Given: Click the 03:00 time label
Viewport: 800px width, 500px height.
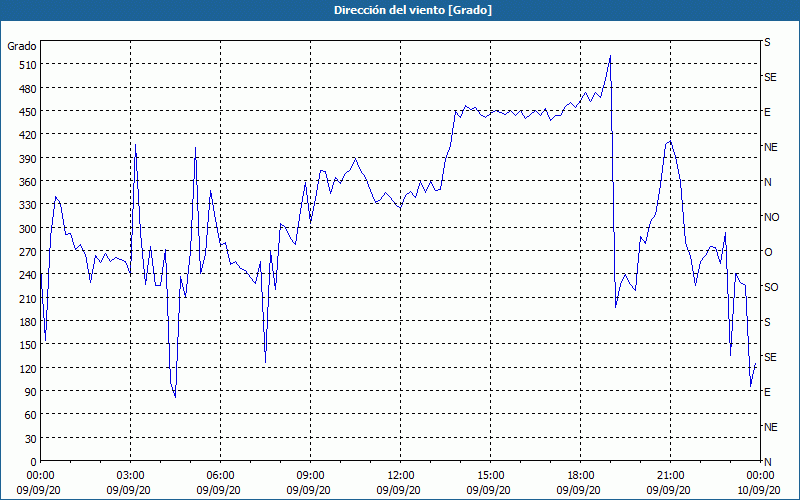Looking at the screenshot, I should [x=131, y=476].
